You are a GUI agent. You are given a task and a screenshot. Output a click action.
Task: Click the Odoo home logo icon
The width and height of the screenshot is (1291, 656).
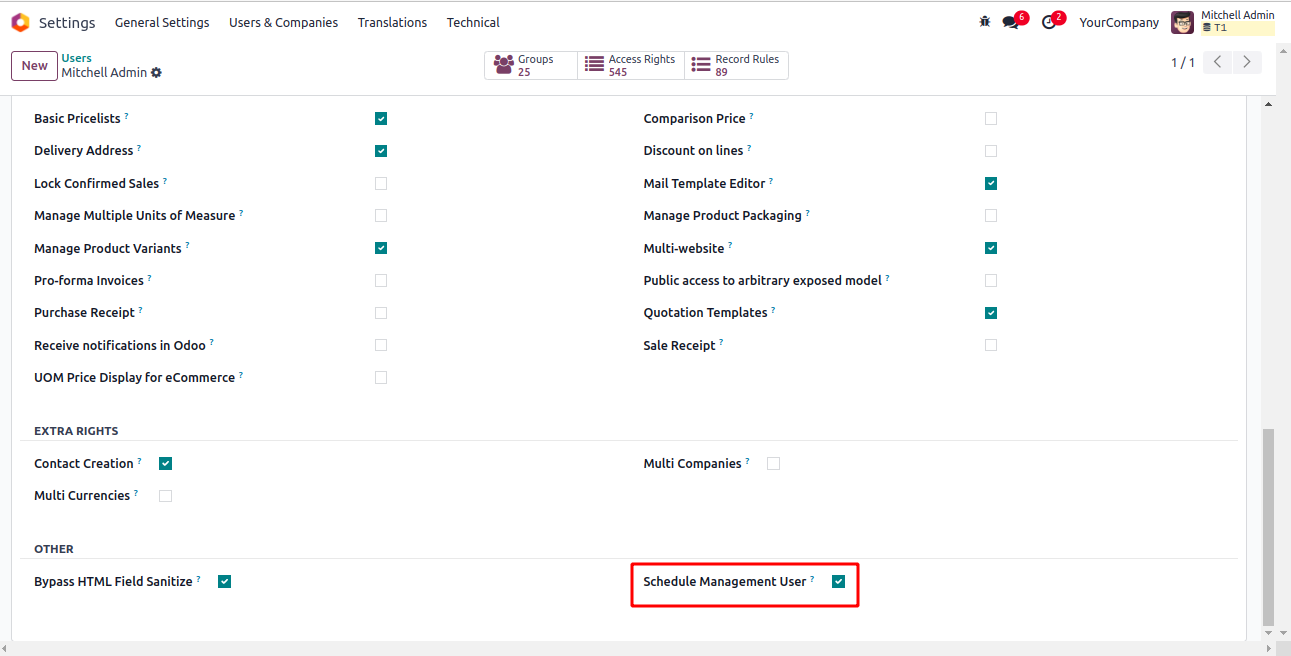20,22
